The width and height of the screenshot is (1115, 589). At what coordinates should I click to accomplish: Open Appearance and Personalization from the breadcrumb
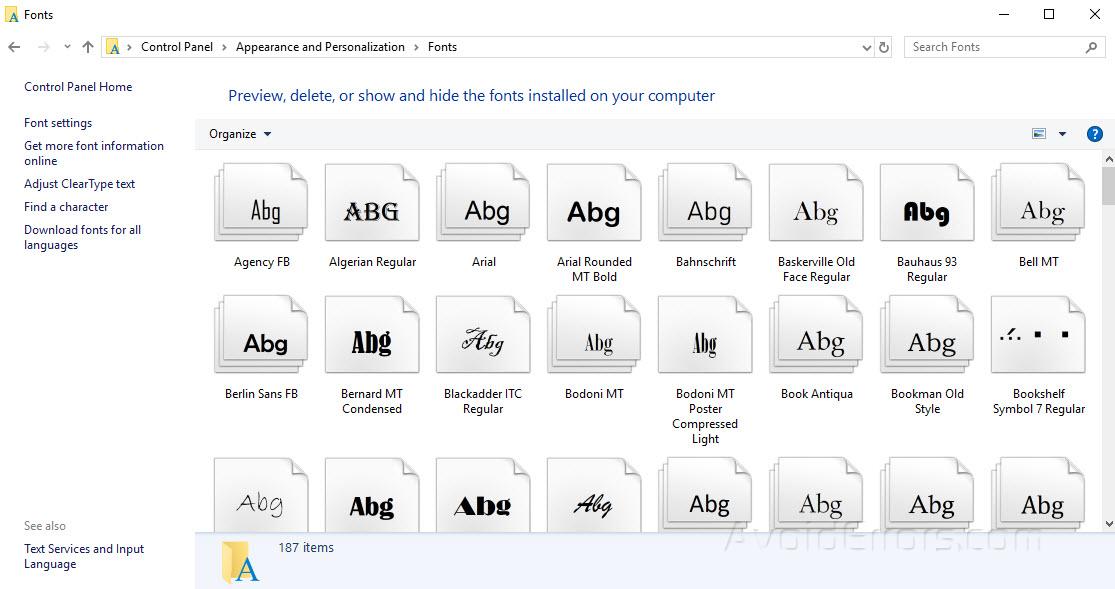(x=320, y=46)
